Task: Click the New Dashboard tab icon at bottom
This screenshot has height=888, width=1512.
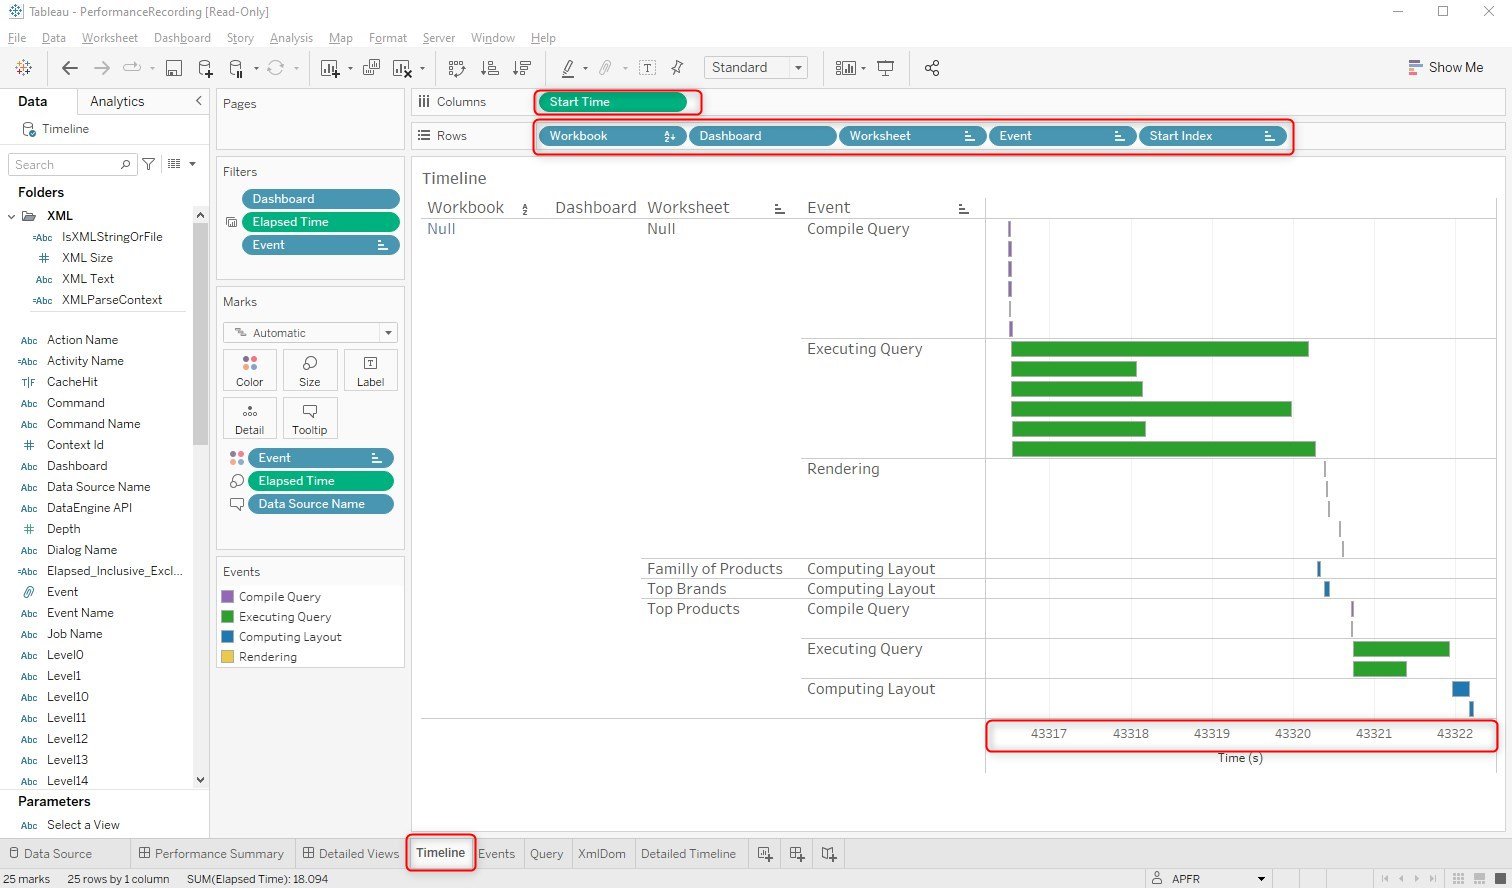Action: 797,854
